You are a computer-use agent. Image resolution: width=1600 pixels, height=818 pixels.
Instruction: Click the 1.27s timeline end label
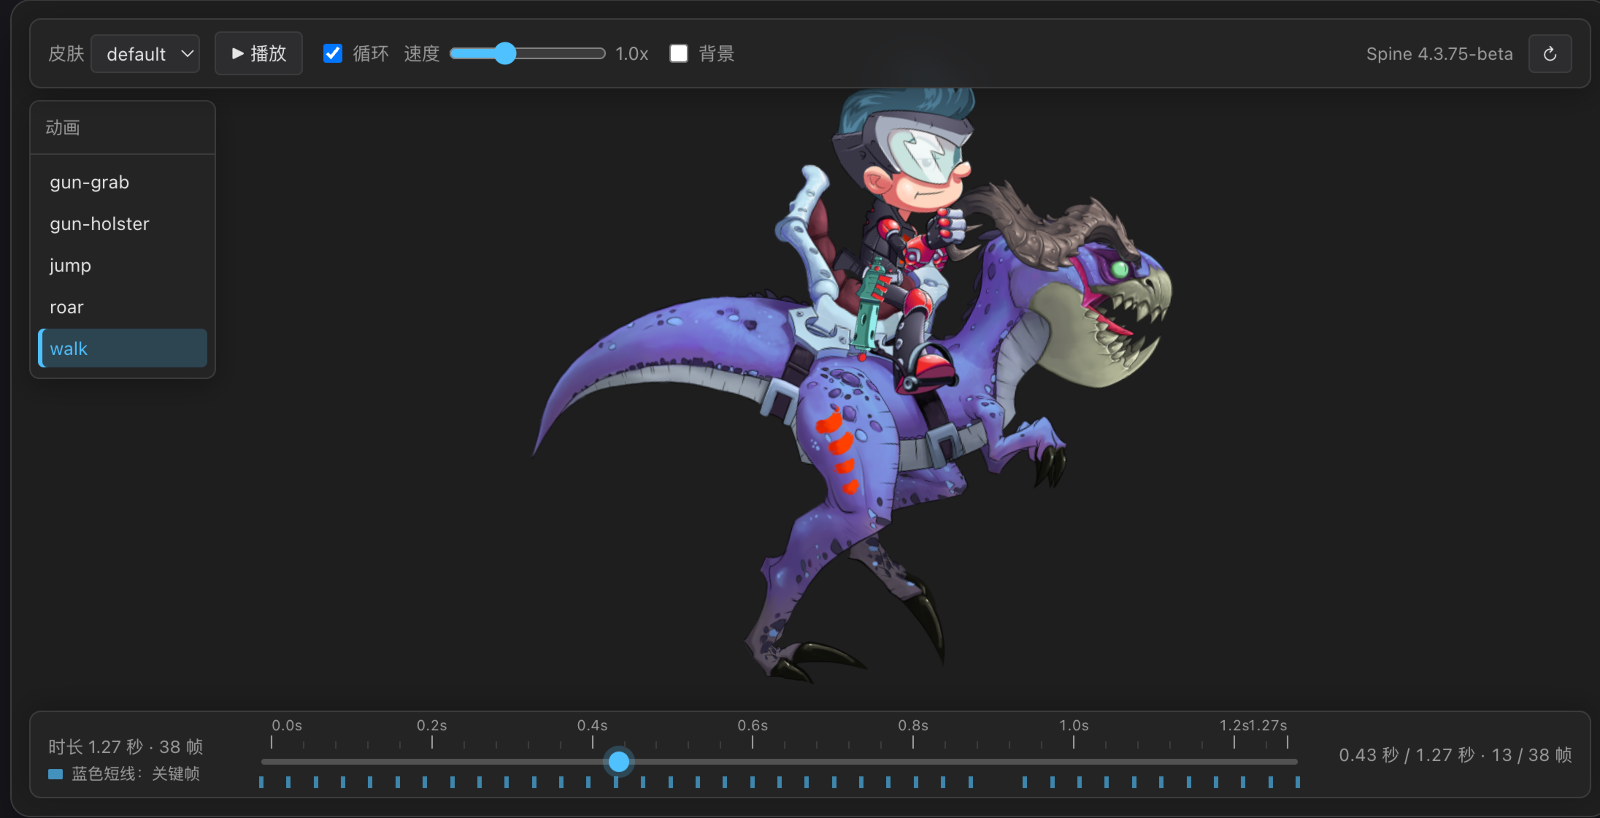tap(1269, 726)
